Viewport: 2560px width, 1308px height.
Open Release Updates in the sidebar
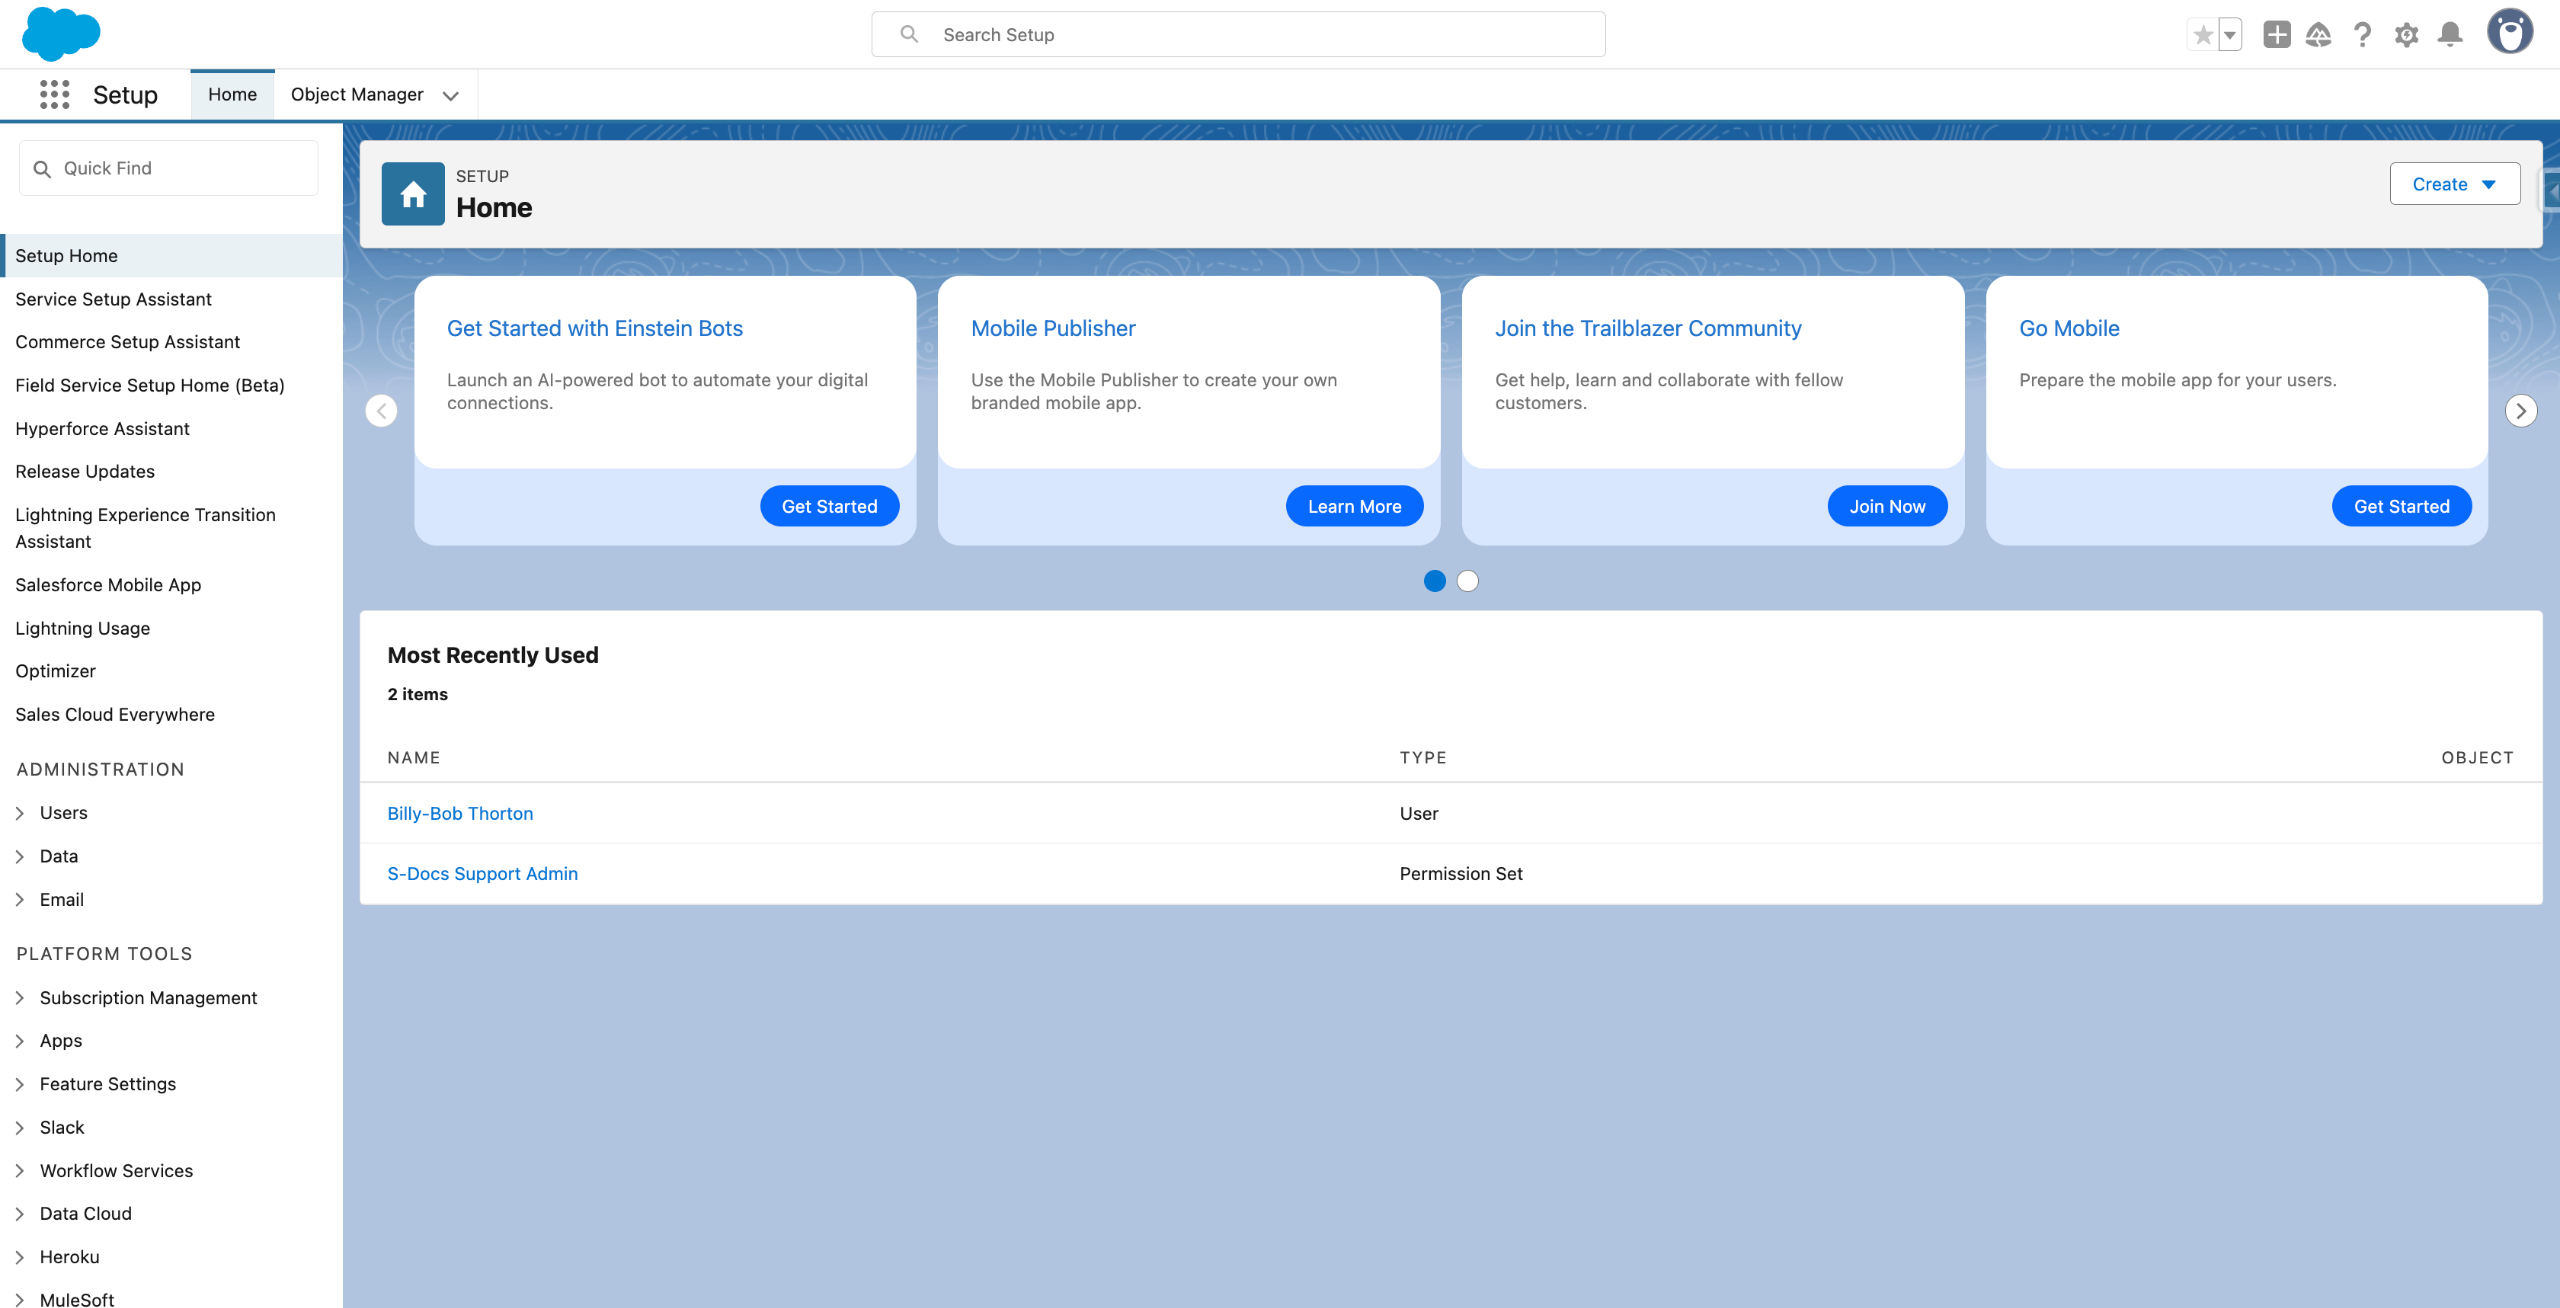85,471
